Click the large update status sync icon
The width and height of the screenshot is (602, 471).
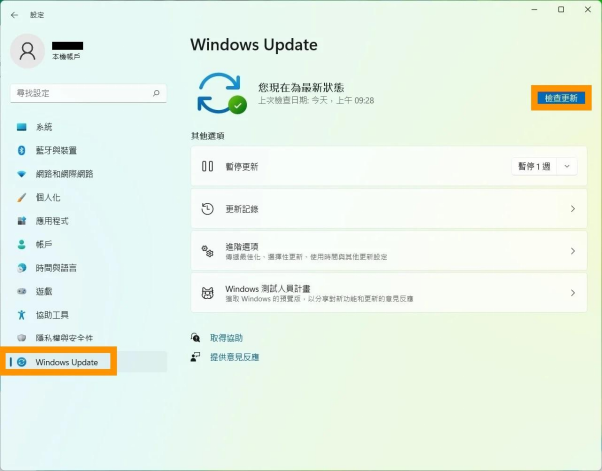tap(222, 93)
